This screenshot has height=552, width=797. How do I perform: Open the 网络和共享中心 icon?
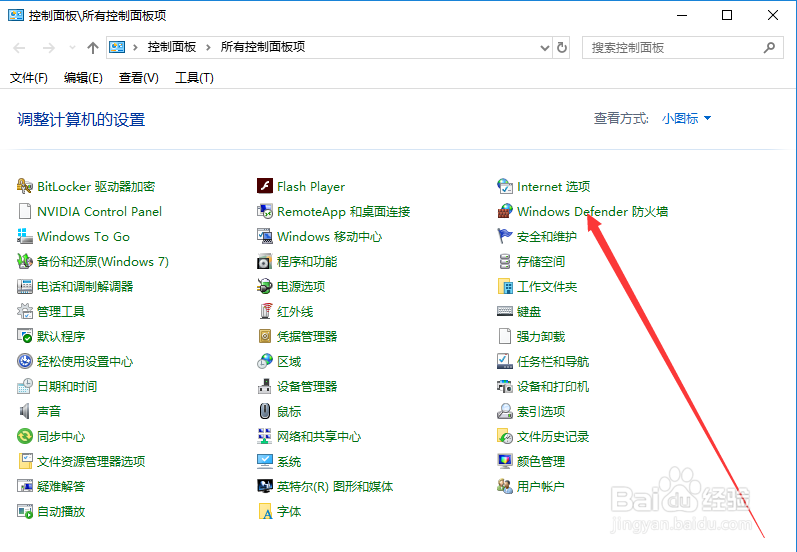265,436
